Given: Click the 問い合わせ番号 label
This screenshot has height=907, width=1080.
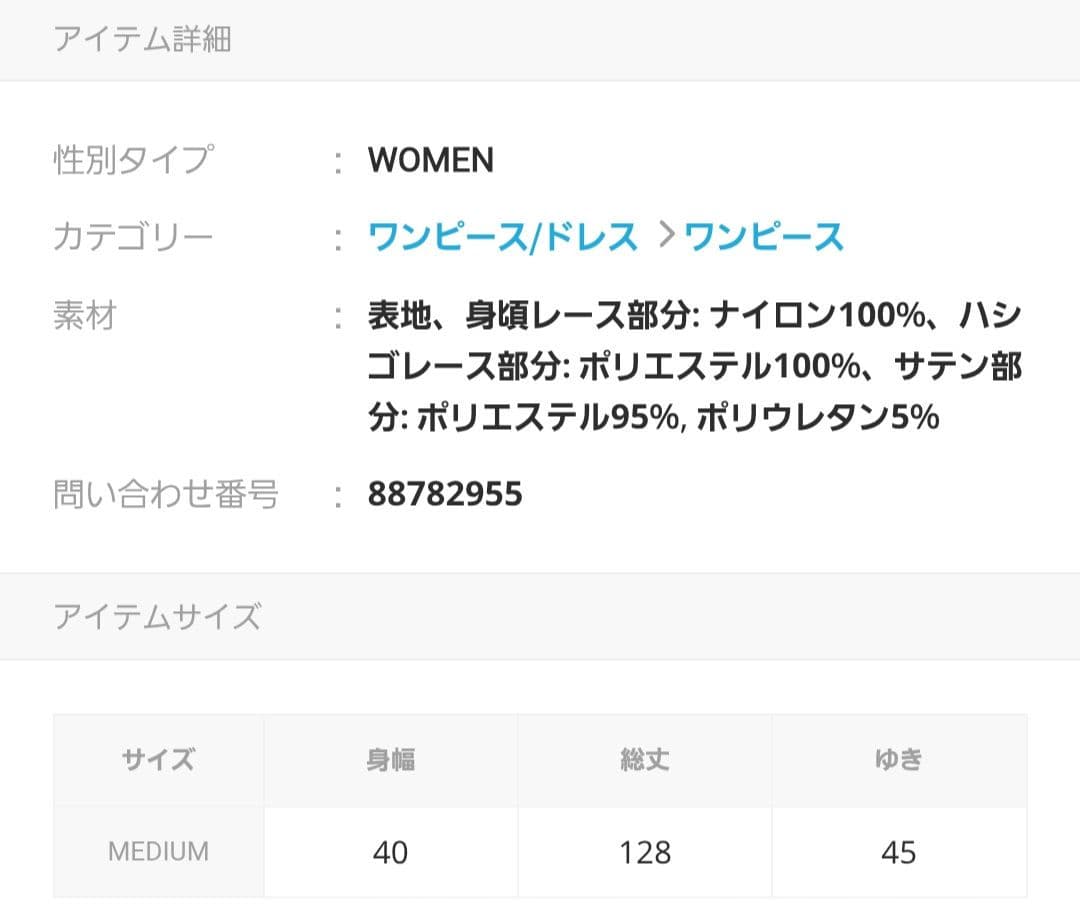Looking at the screenshot, I should [x=166, y=494].
